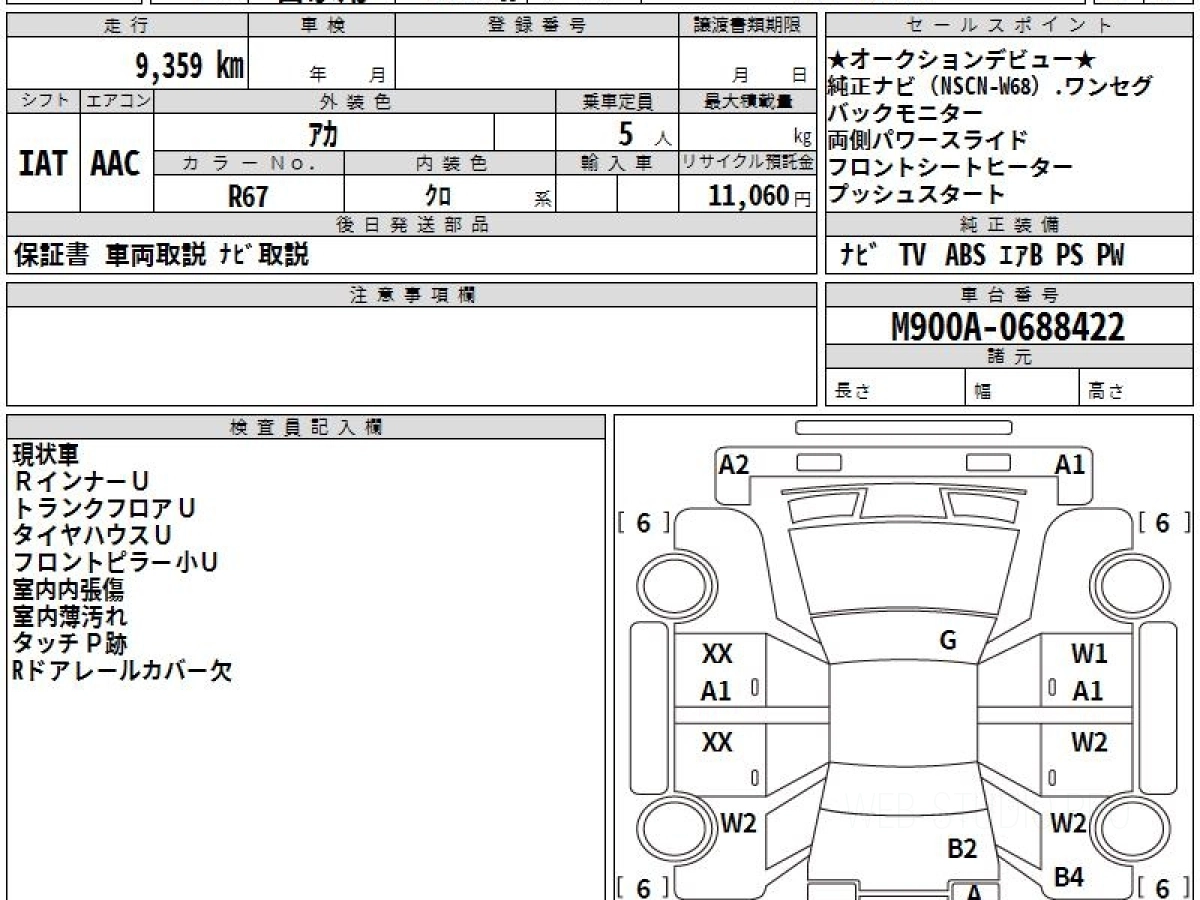1200x900 pixels.
Task: Select the 注意事項欄 header
Action: click(412, 295)
